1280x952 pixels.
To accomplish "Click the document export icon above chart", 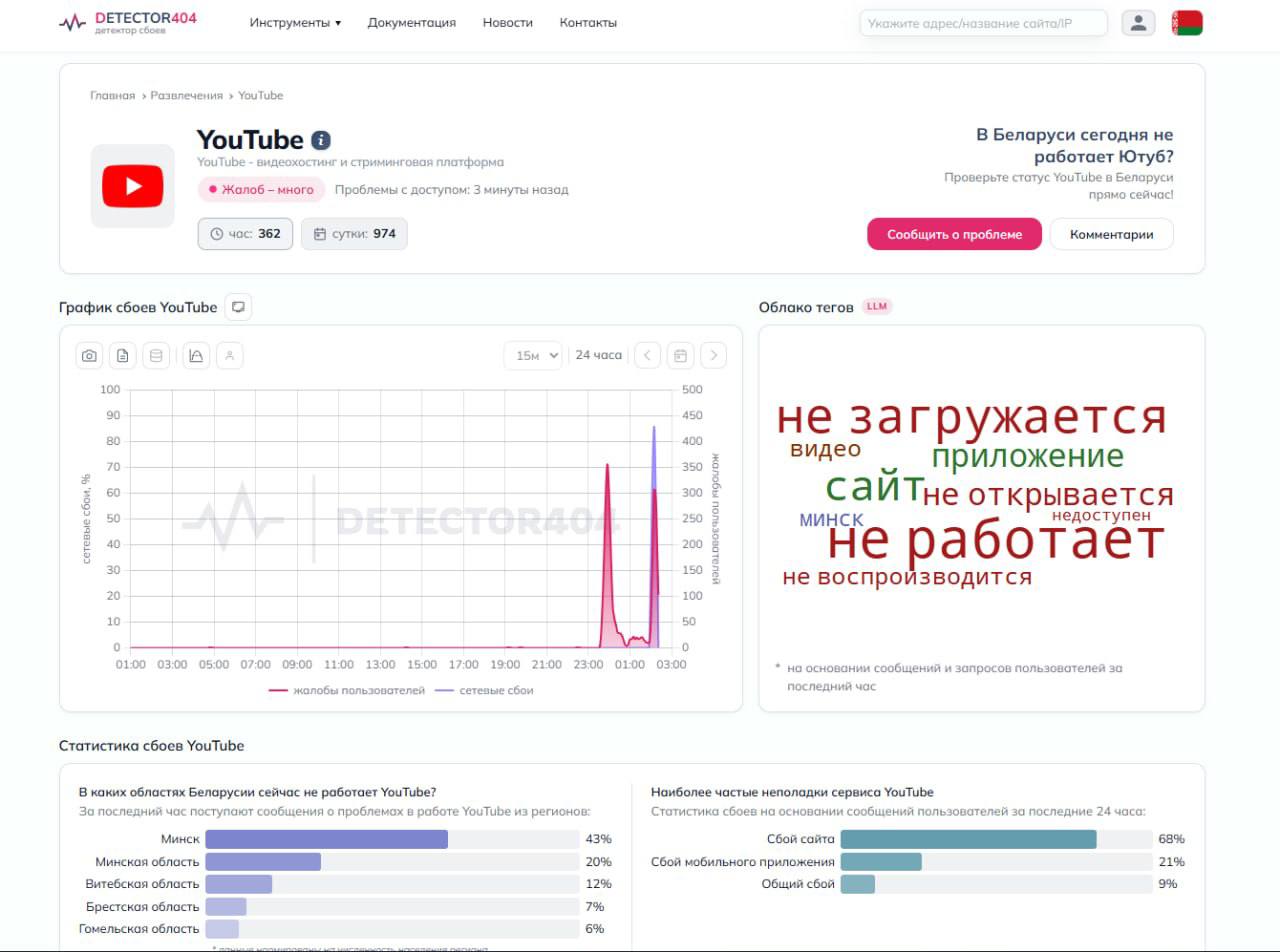I will pos(122,355).
